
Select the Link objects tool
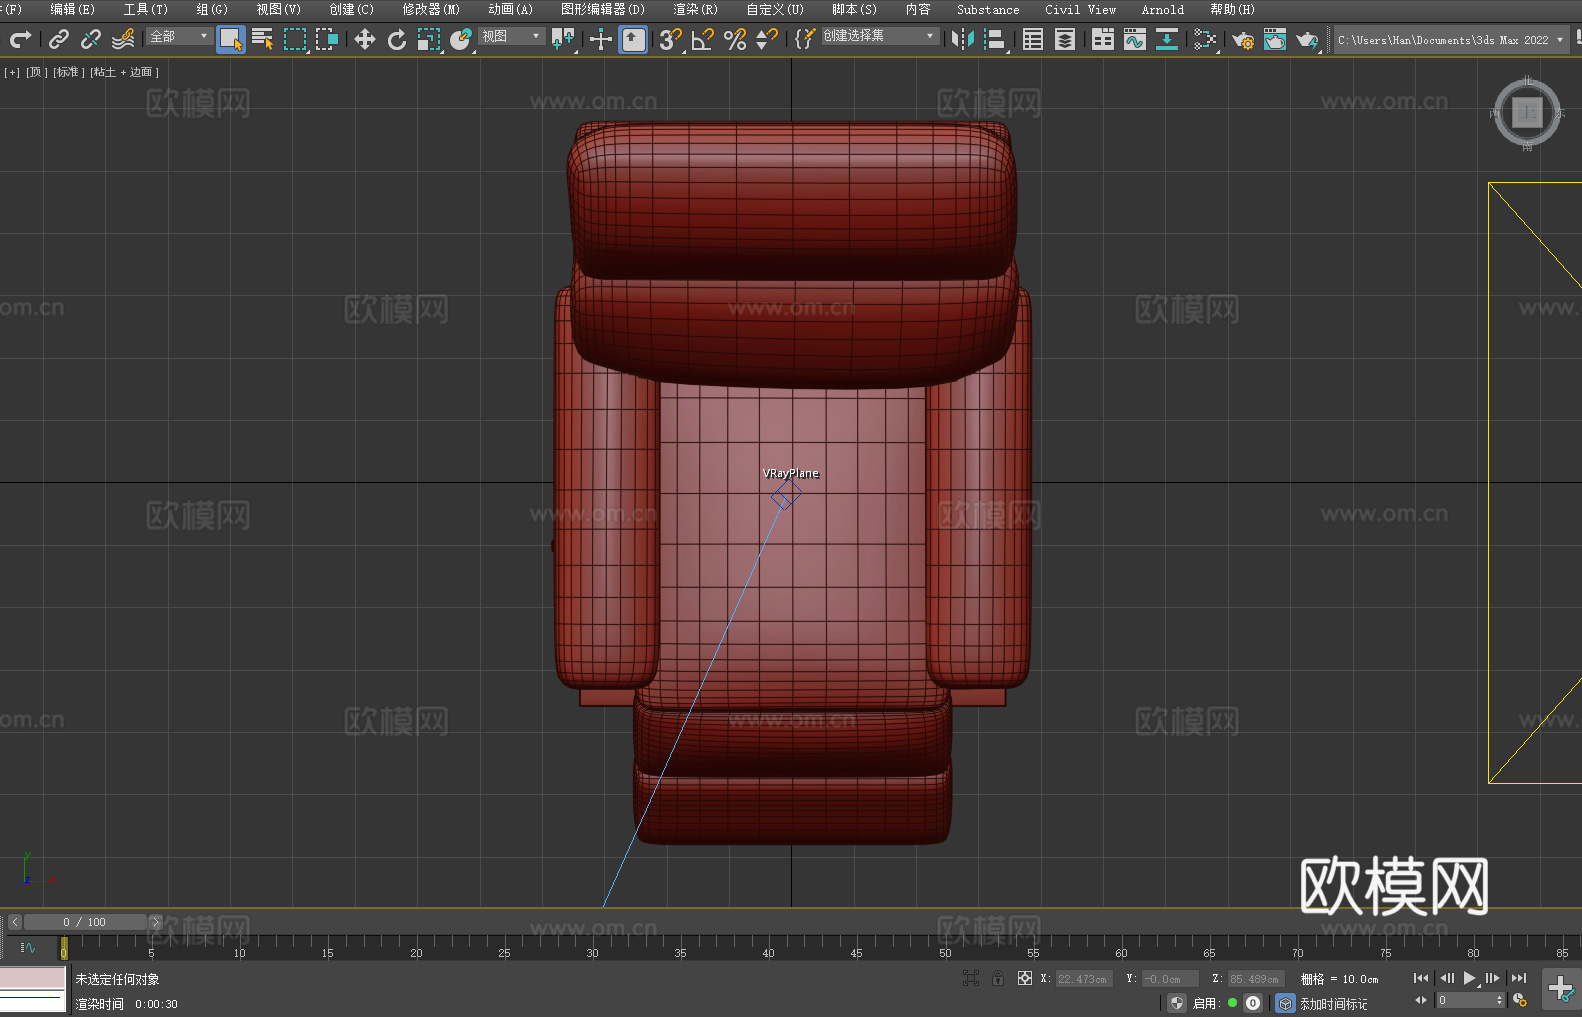(x=59, y=39)
